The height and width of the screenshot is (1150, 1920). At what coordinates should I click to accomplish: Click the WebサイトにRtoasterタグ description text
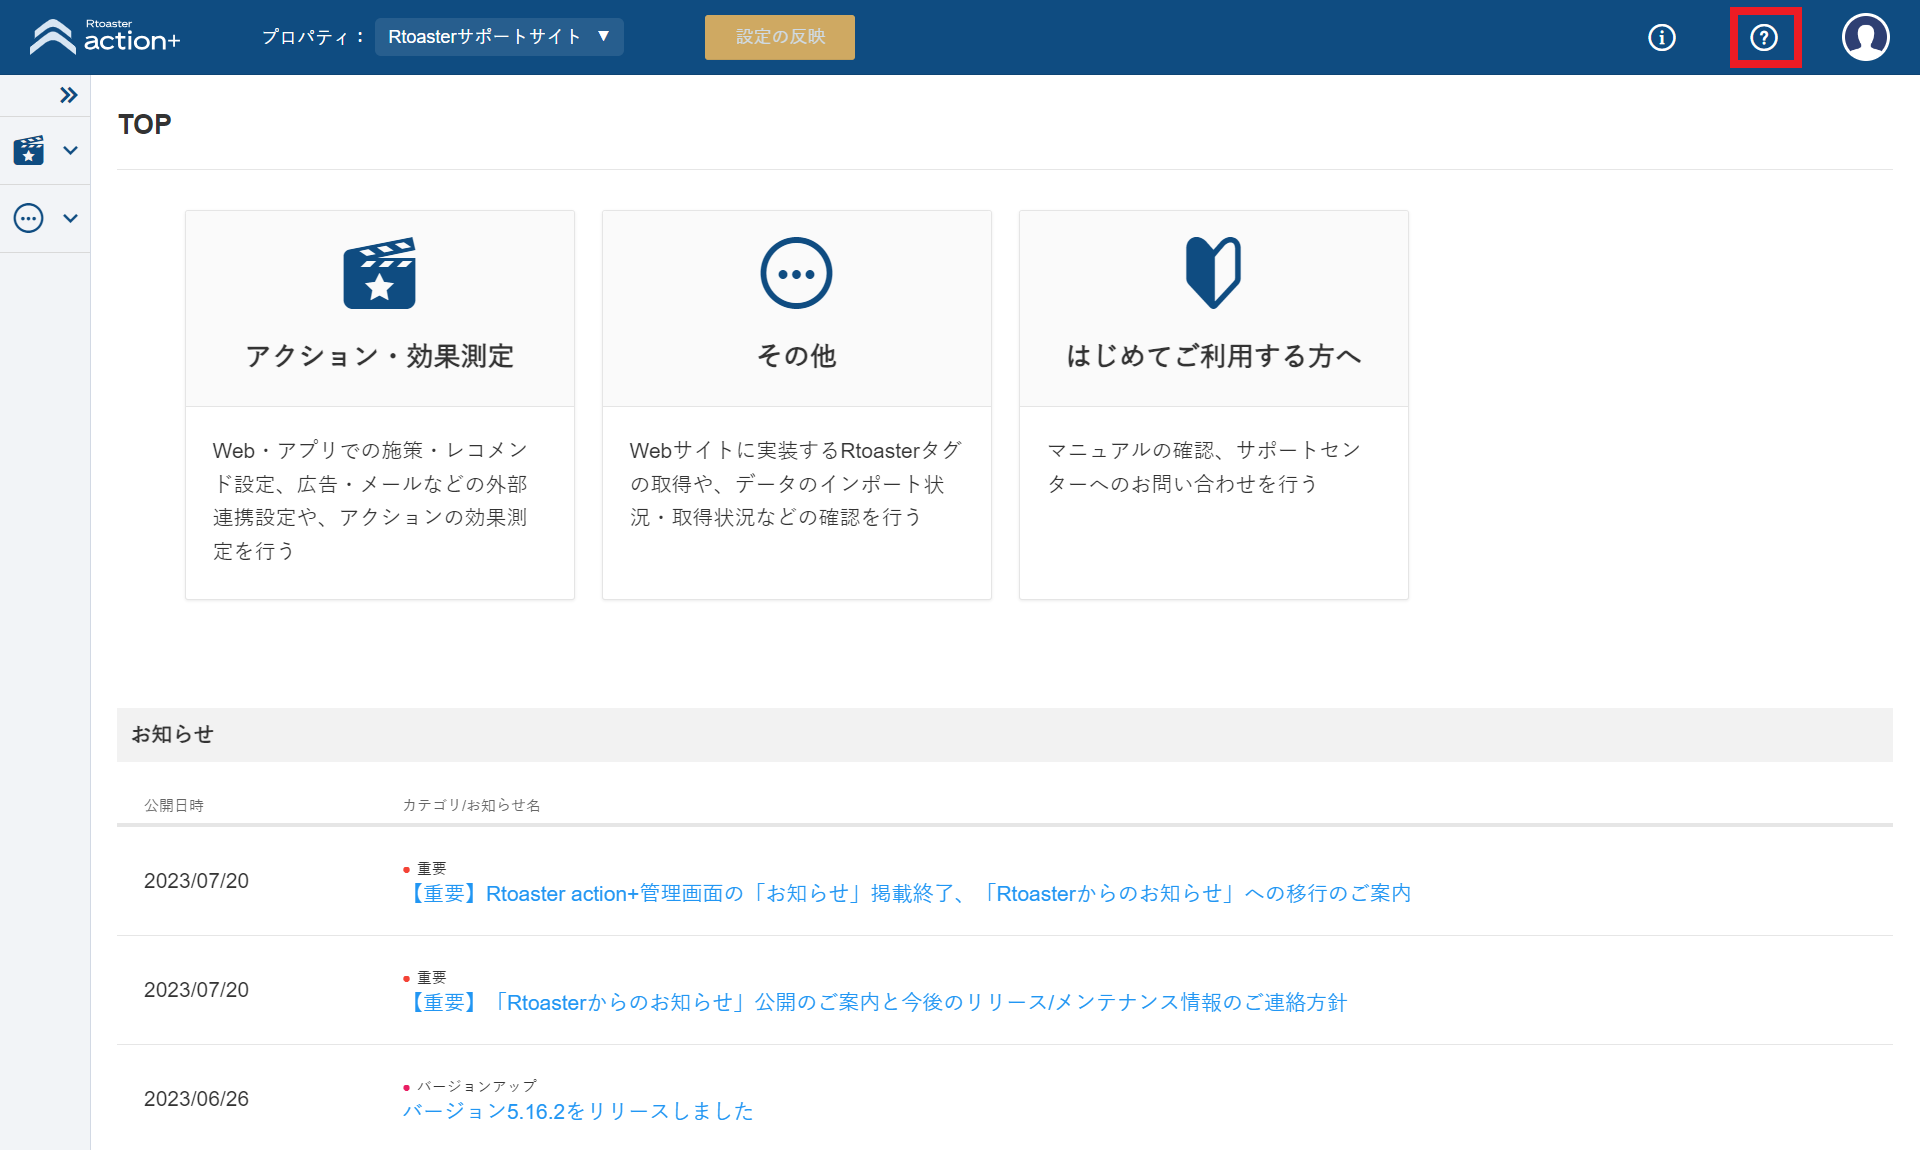(796, 484)
